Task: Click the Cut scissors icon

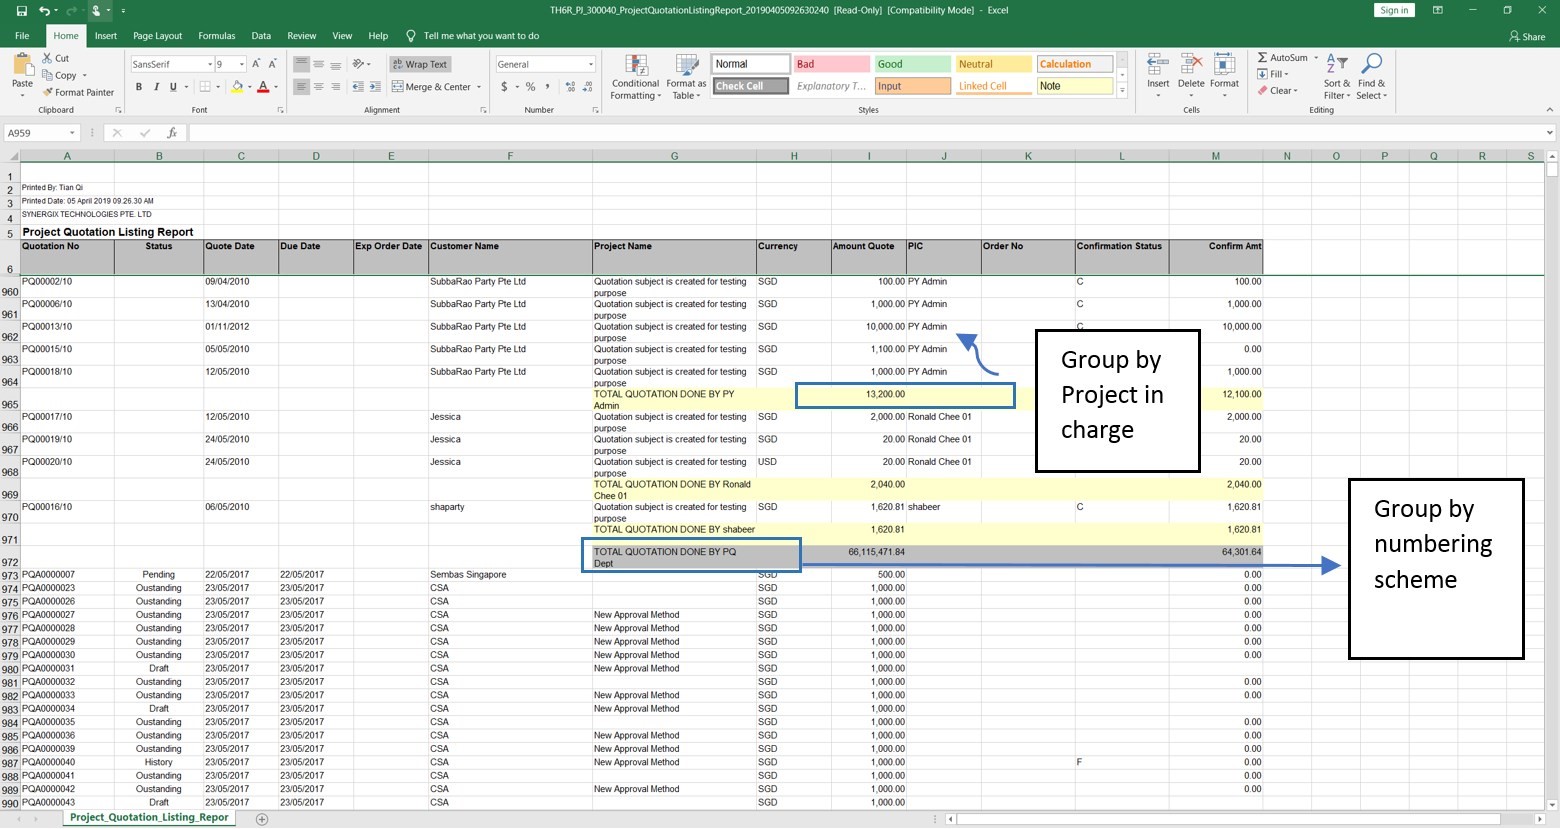Action: [47, 58]
